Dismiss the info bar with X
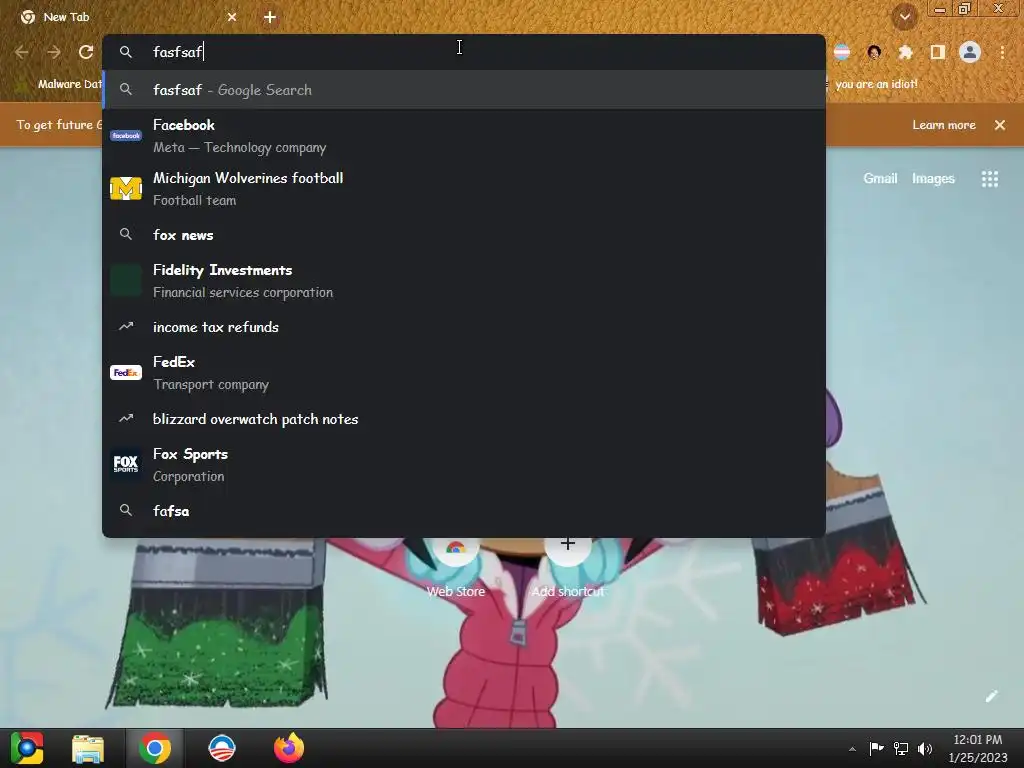The height and width of the screenshot is (768, 1024). pyautogui.click(x=1000, y=125)
